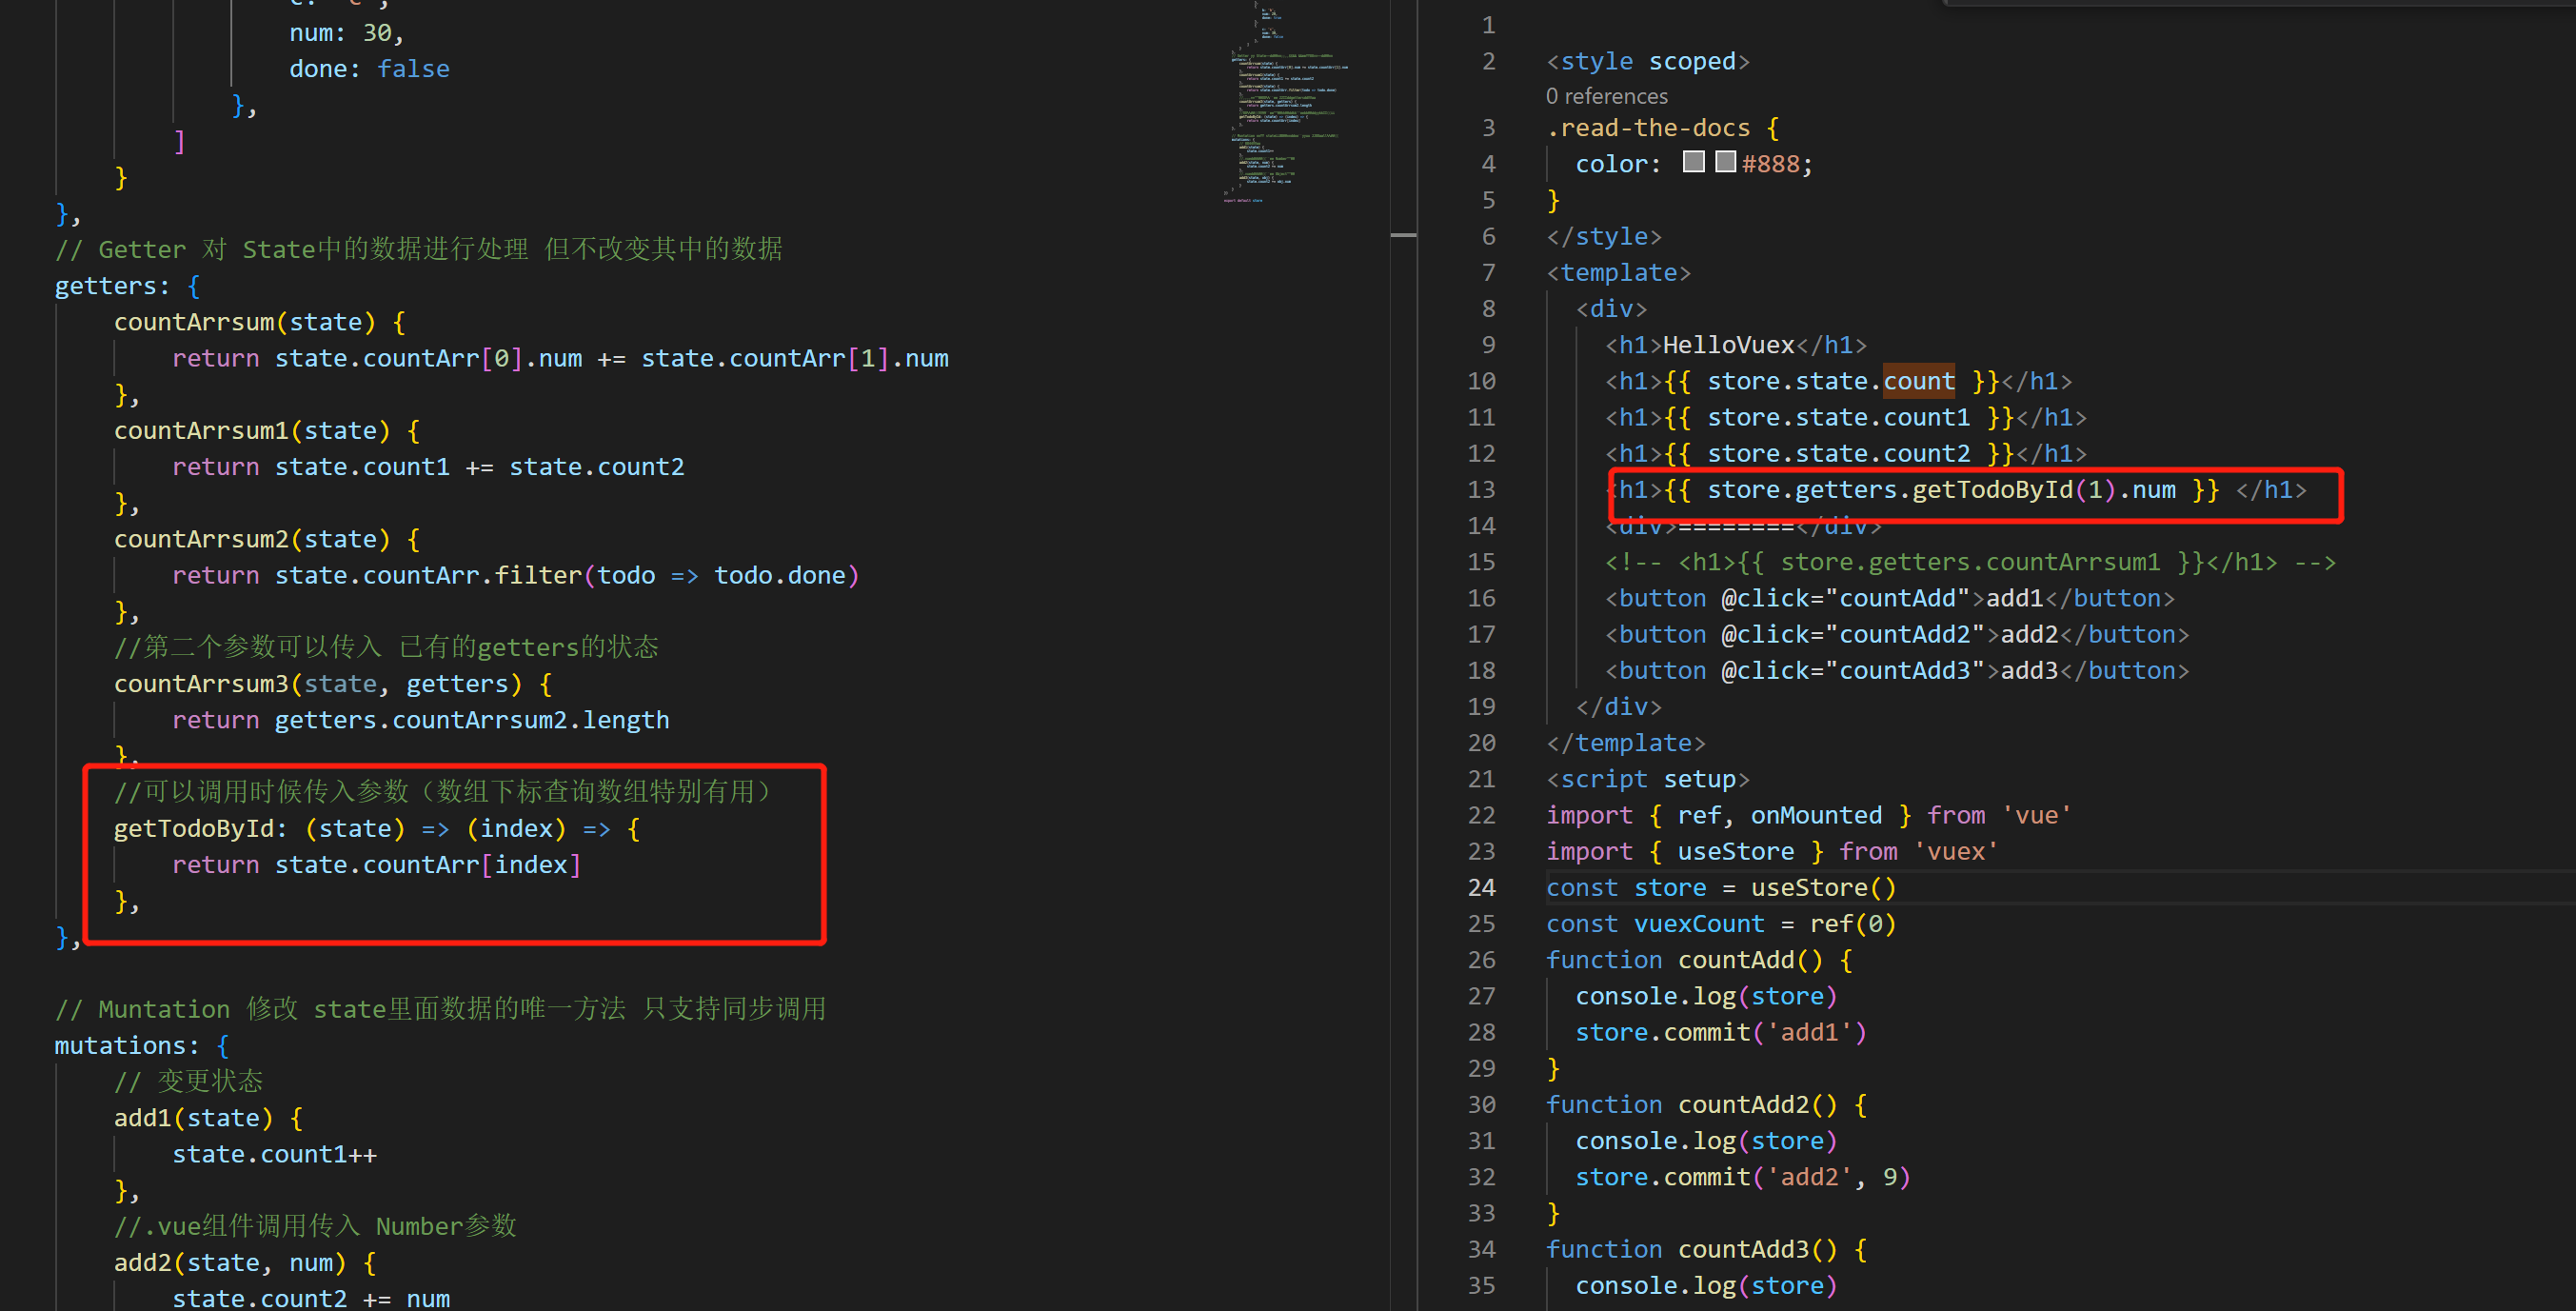Click line number 2 in the gutter

click(1488, 61)
